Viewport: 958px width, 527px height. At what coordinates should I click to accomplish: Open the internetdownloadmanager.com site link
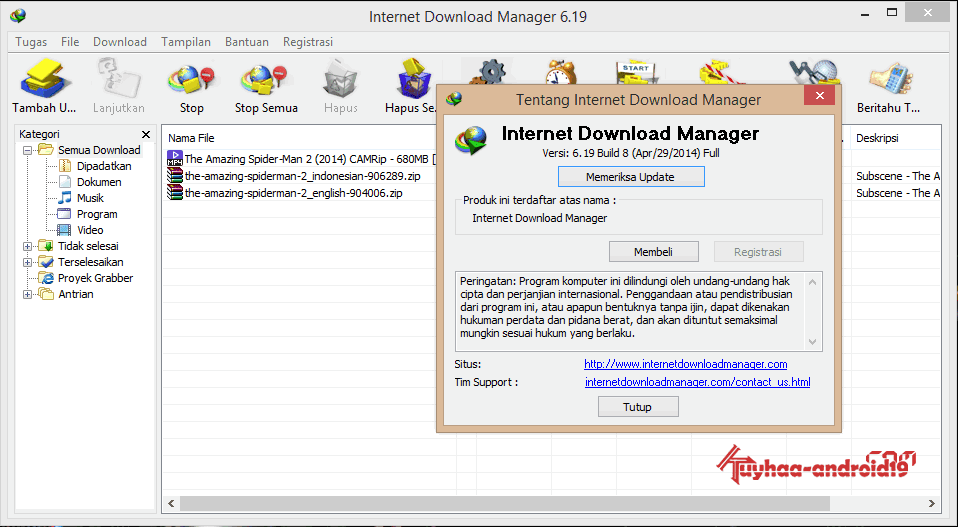[x=686, y=364]
